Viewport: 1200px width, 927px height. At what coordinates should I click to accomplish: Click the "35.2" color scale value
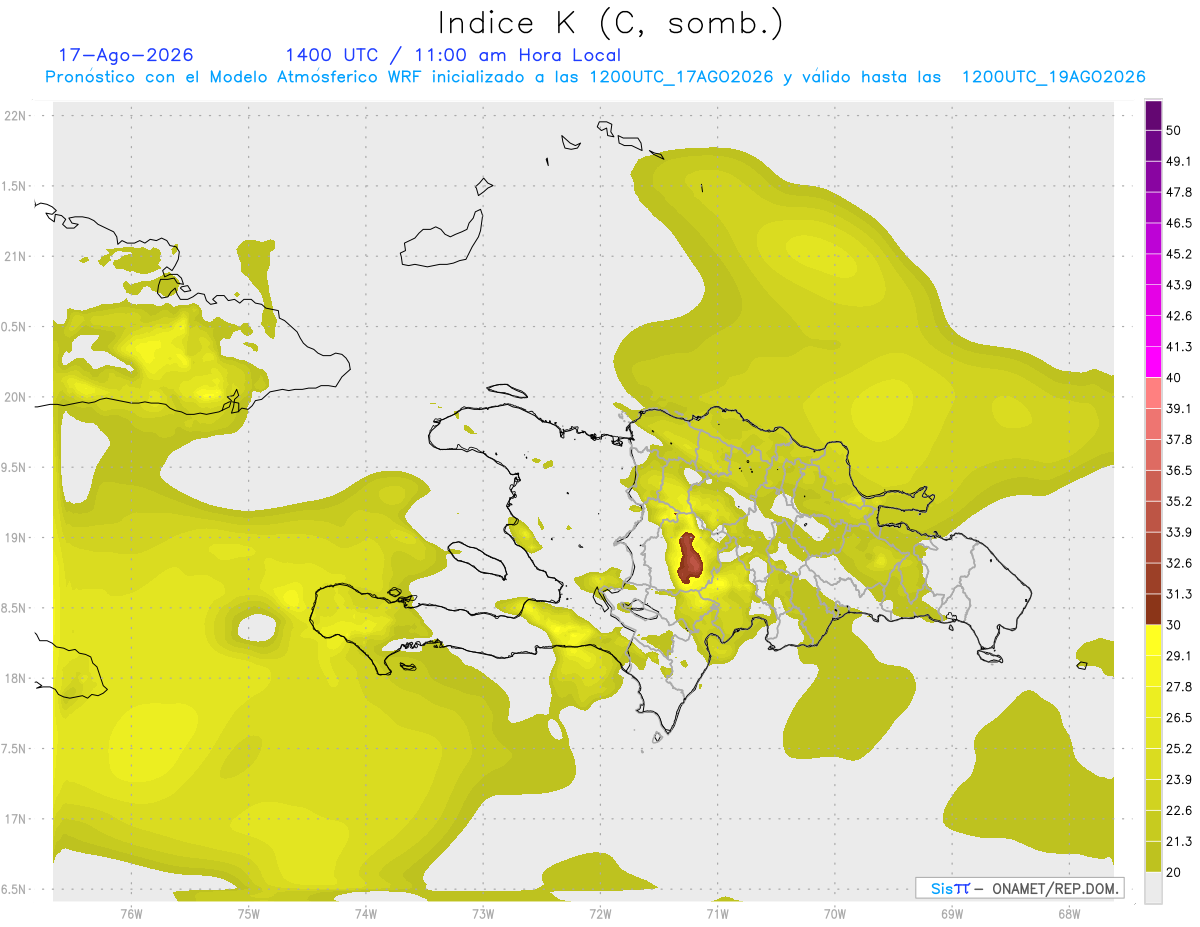click(1179, 501)
